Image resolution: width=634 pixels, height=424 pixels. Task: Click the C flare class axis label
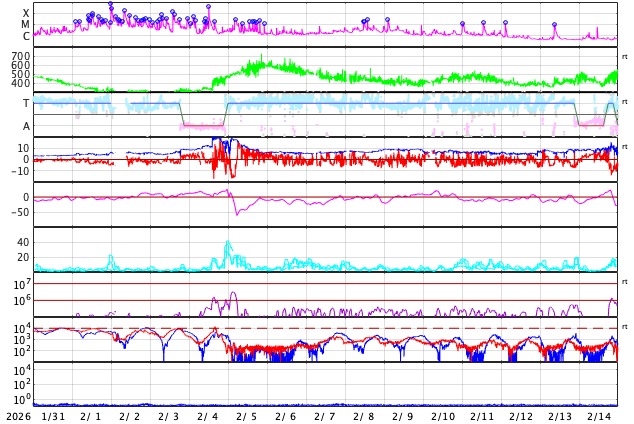[x=26, y=36]
